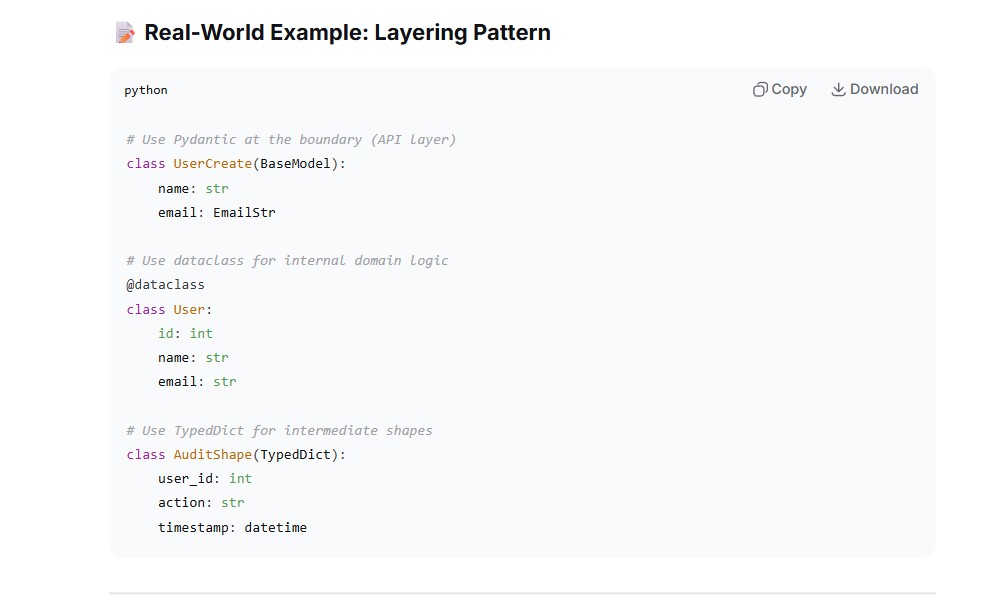Download the python code snippet

pyautogui.click(x=874, y=90)
